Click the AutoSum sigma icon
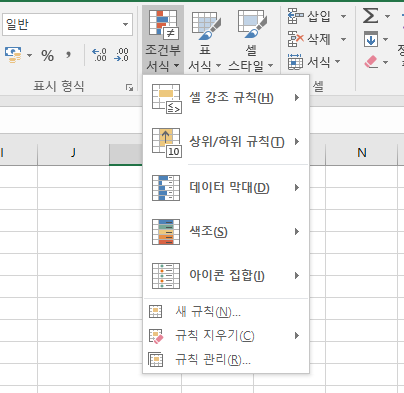Screen dimensions: 404x393 coord(371,16)
